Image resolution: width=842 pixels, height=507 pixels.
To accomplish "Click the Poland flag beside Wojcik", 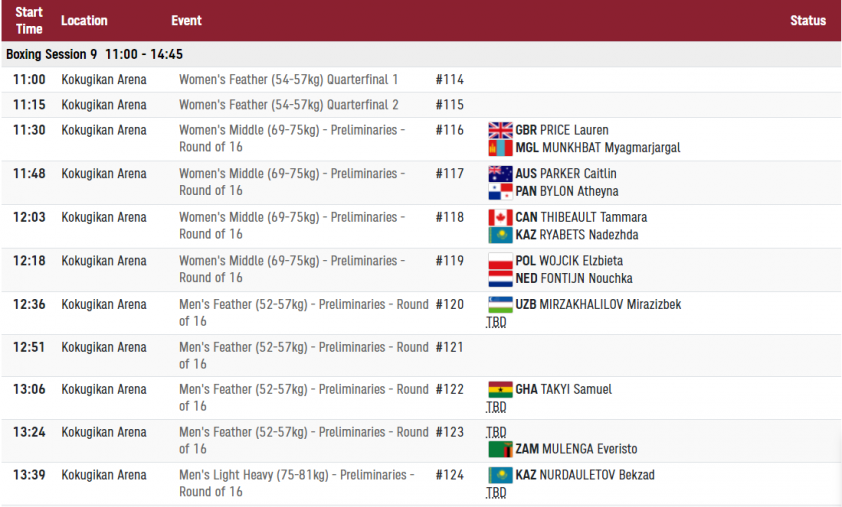I will [x=500, y=261].
